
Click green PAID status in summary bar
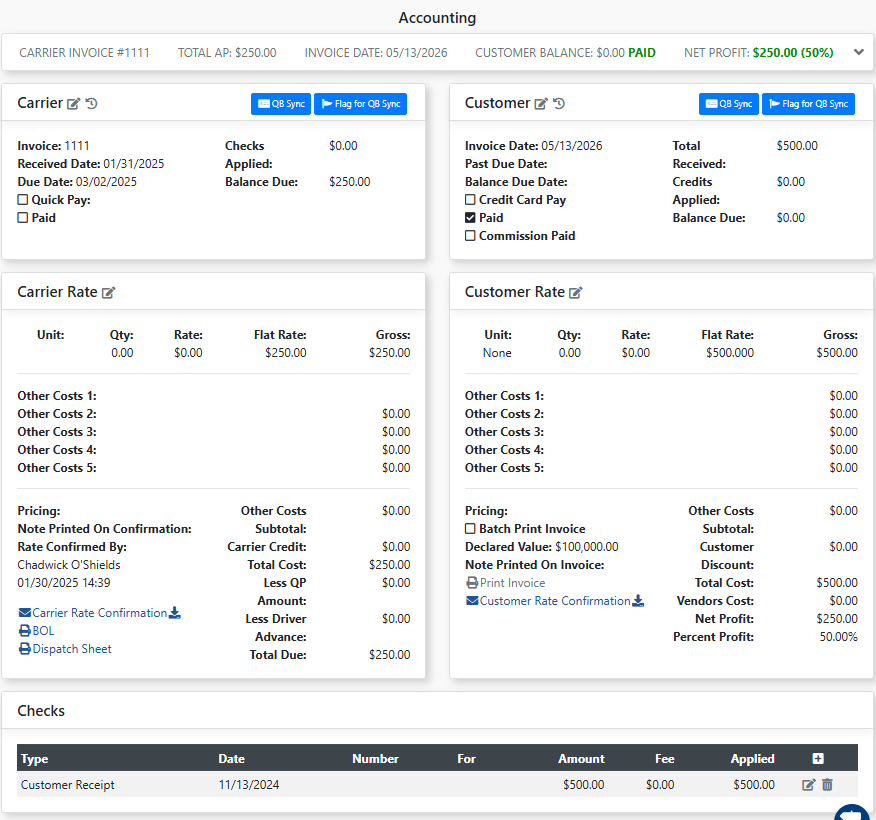[x=642, y=53]
